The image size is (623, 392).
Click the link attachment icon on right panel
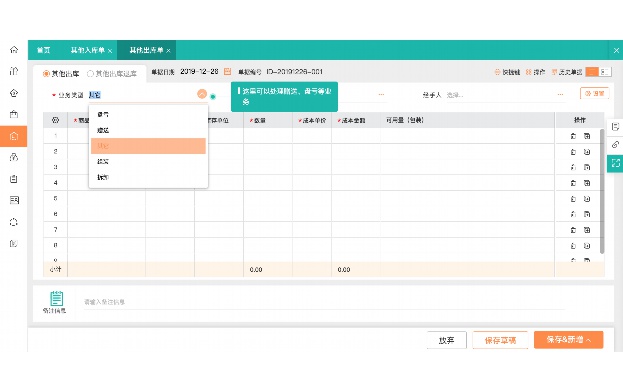tap(615, 145)
